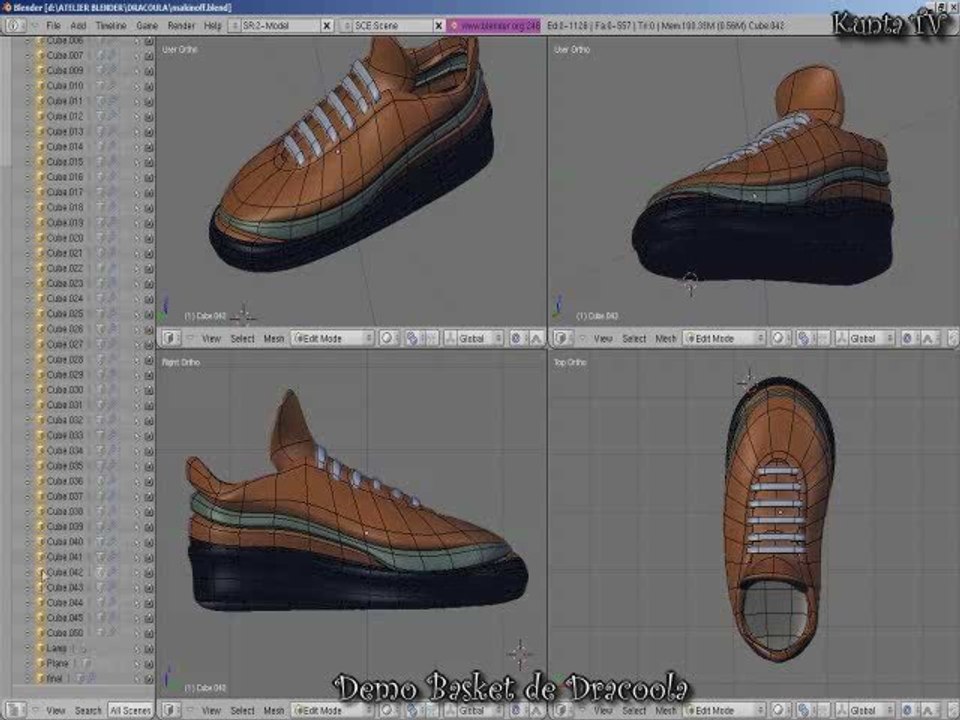Click the object icon of the final row
Image resolution: width=960 pixels, height=720 pixels.
(x=40, y=678)
